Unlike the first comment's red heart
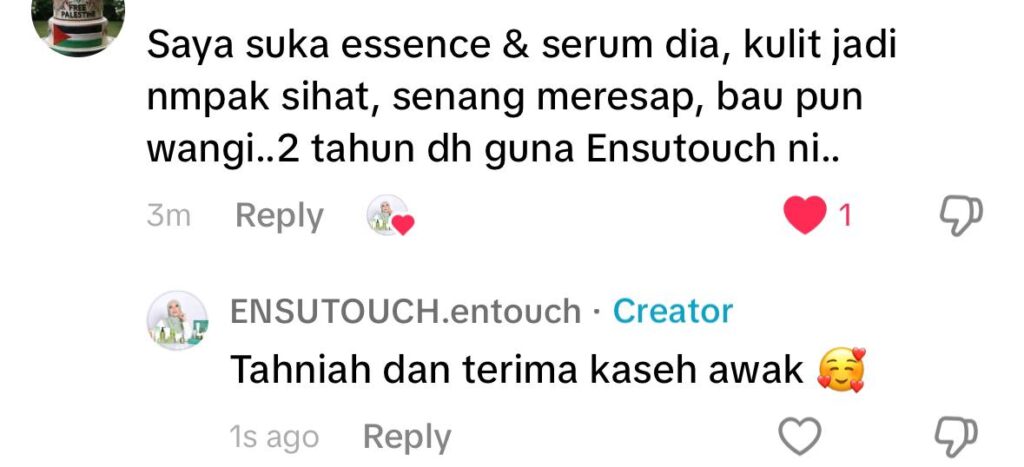This screenshot has width=1024, height=467. (805, 216)
